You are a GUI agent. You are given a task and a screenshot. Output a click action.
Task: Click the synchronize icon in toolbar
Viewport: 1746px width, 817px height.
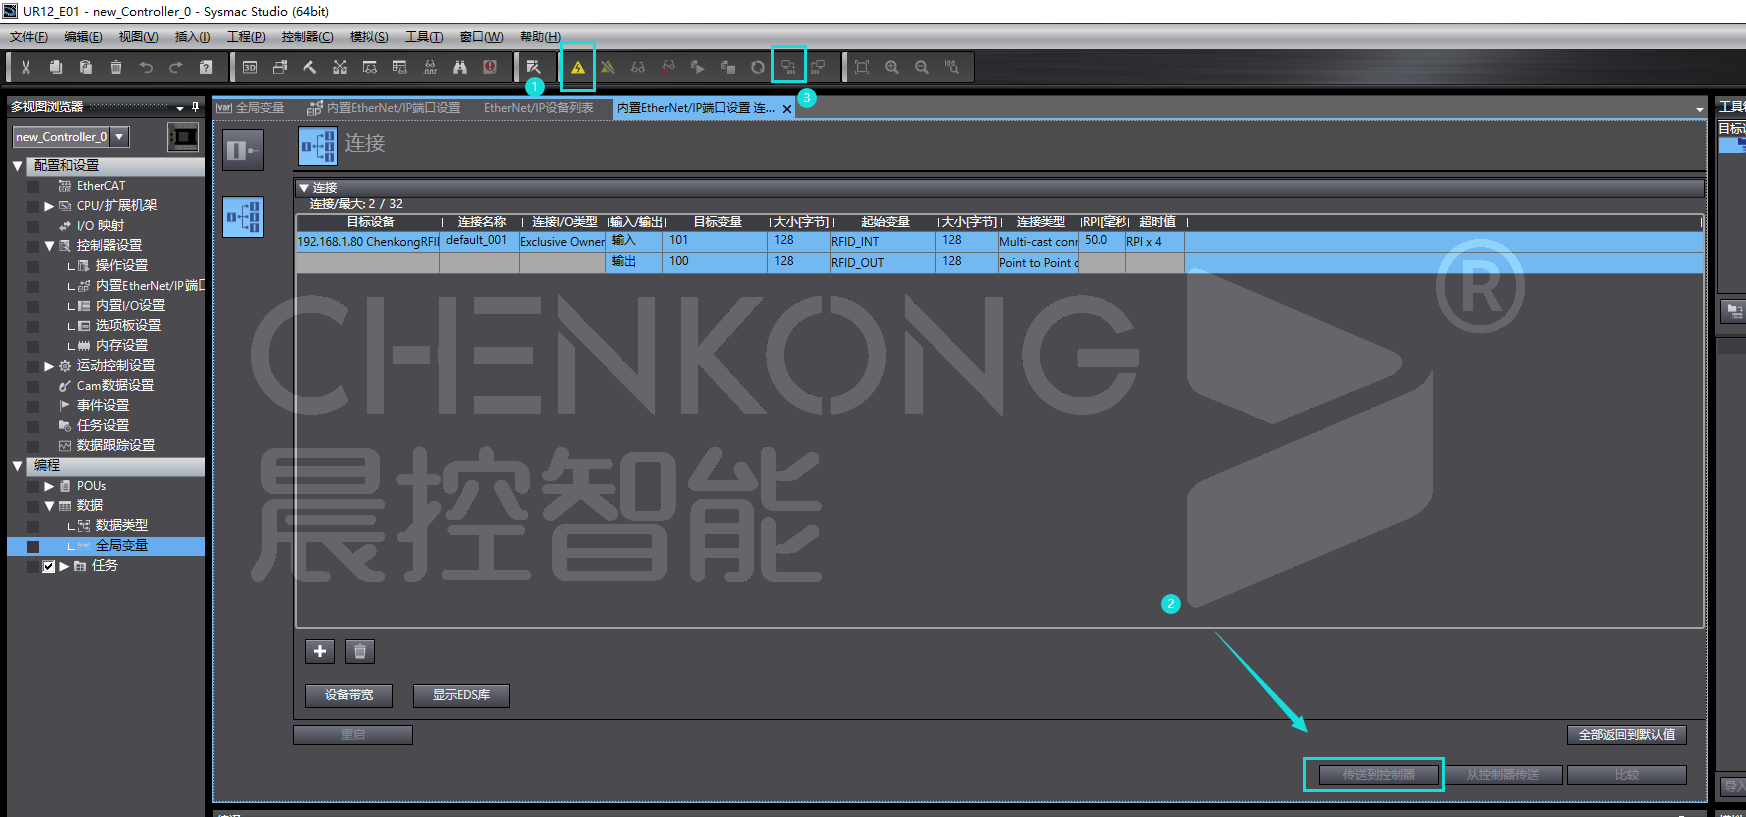[788, 67]
